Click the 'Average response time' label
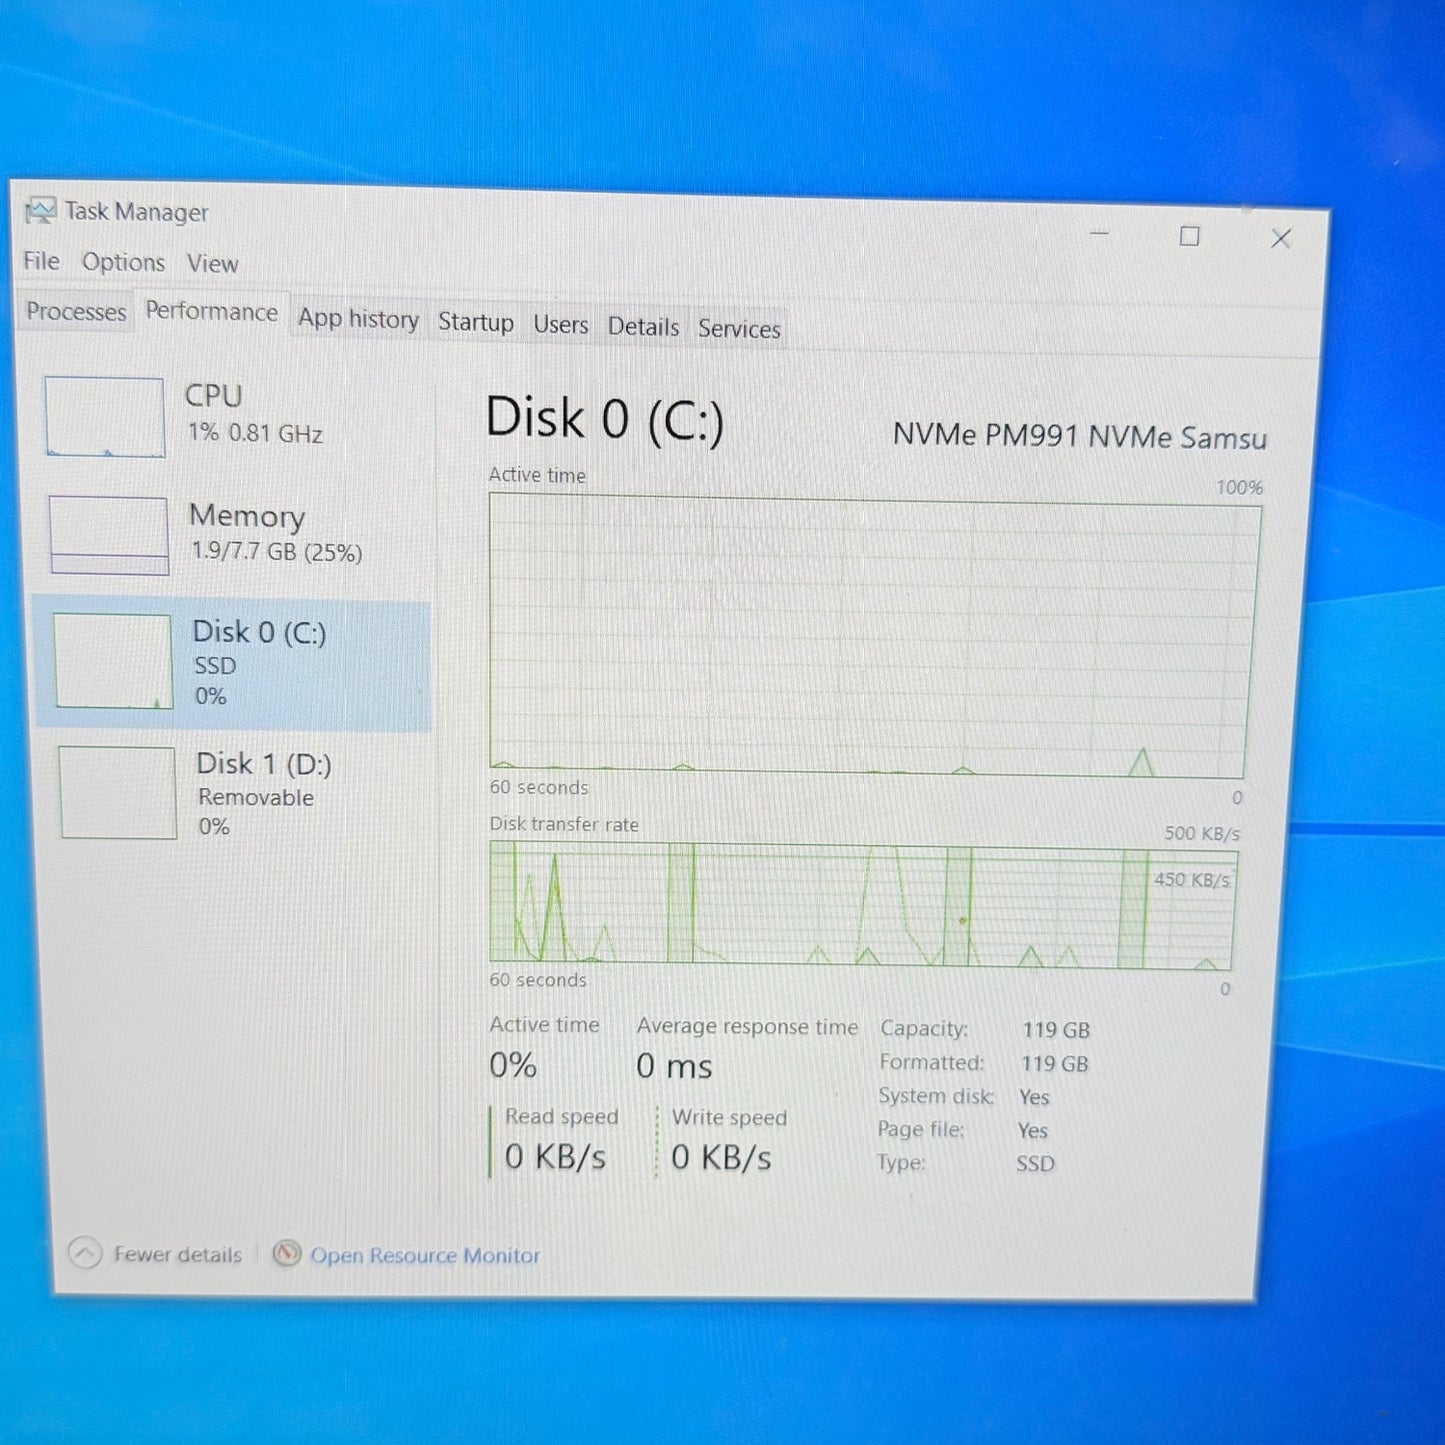1445x1445 pixels. point(747,1026)
